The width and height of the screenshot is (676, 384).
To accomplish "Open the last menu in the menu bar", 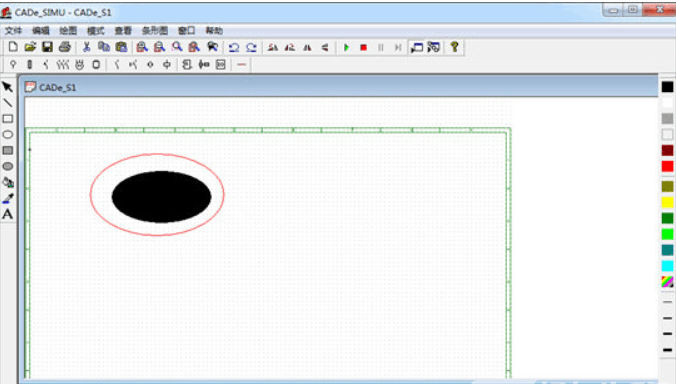I will click(x=214, y=31).
